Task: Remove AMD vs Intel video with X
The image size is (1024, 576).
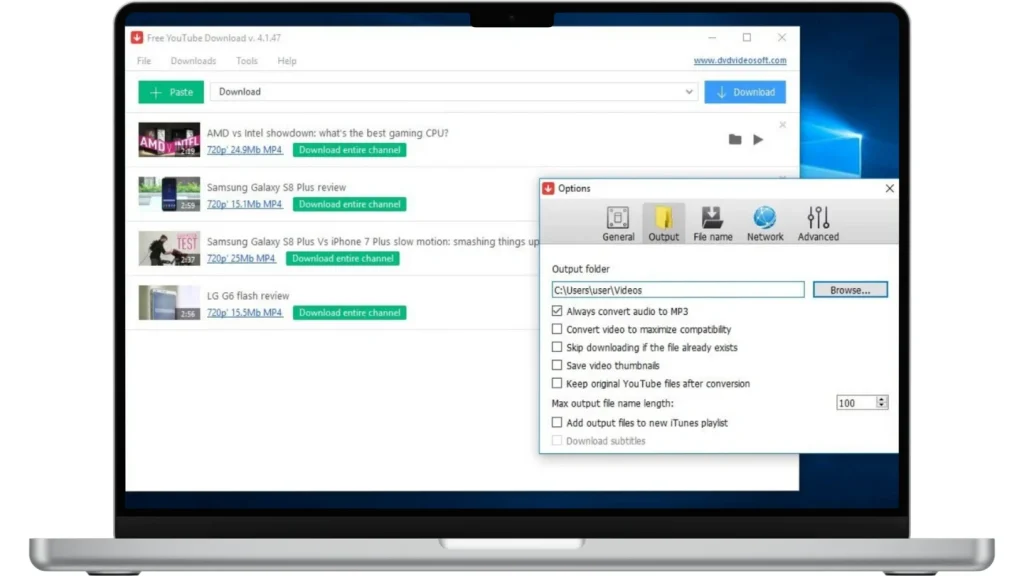Action: tap(782, 125)
